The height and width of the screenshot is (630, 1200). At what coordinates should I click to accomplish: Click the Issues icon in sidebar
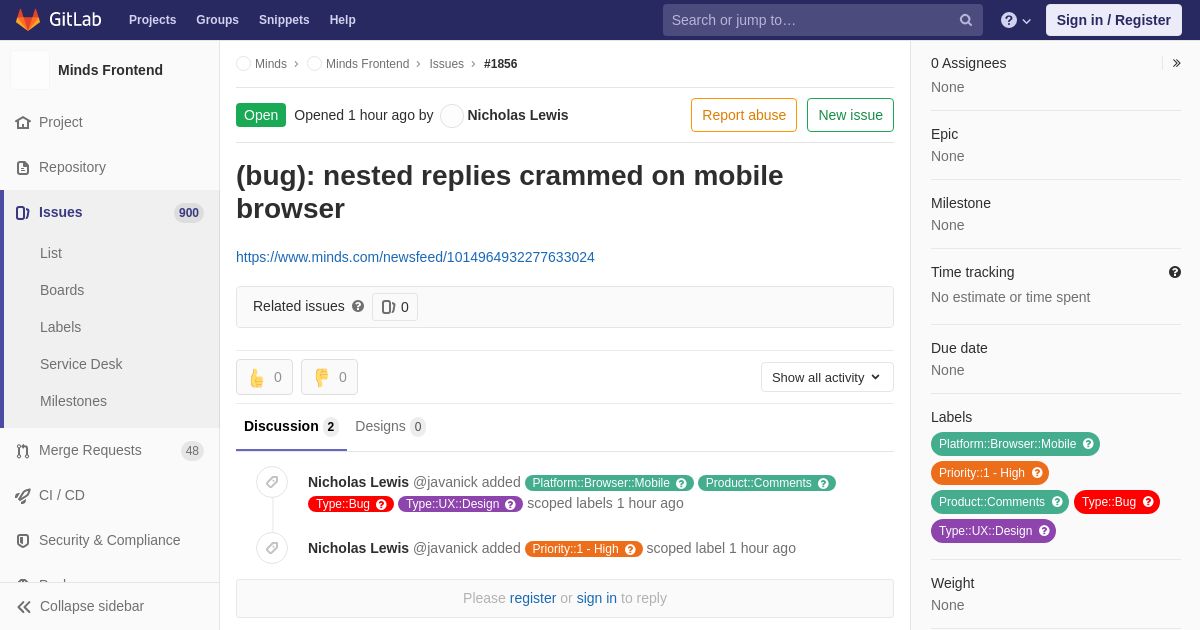(23, 212)
